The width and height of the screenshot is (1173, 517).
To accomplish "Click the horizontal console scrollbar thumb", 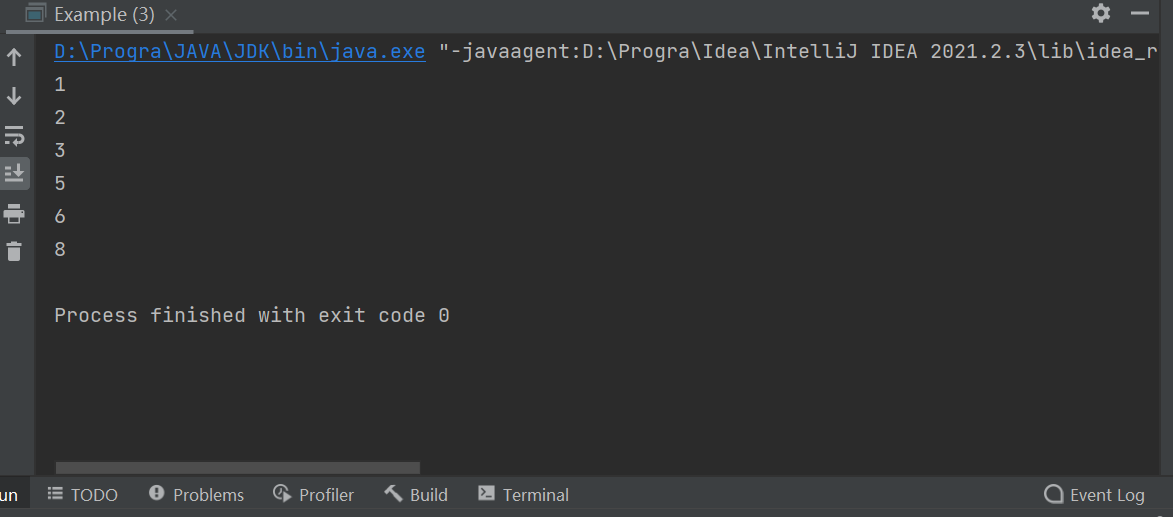I will click(x=238, y=468).
